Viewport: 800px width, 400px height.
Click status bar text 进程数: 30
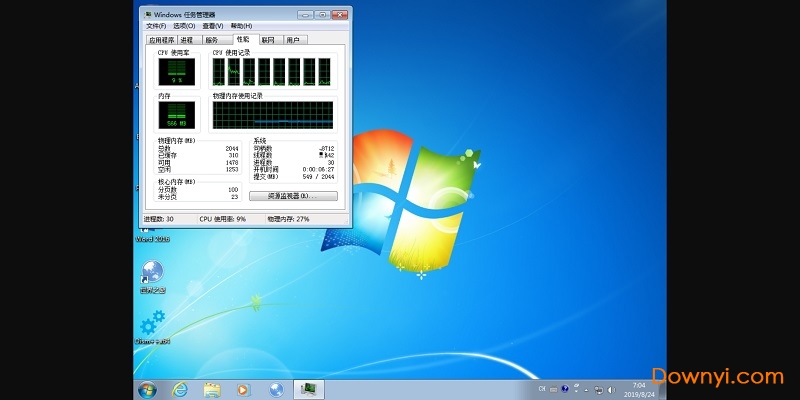(159, 219)
